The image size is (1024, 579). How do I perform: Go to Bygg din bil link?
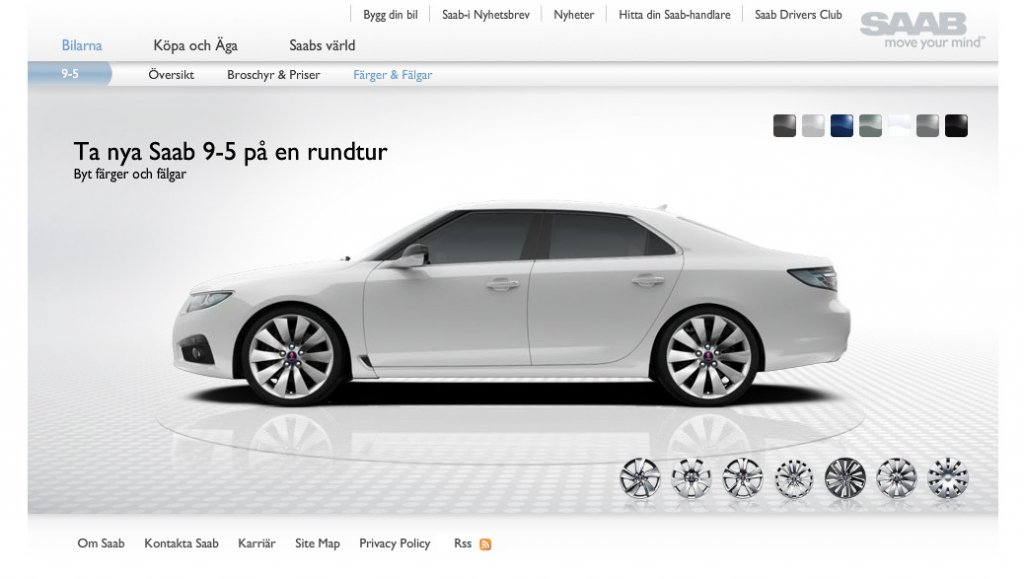pyautogui.click(x=391, y=14)
